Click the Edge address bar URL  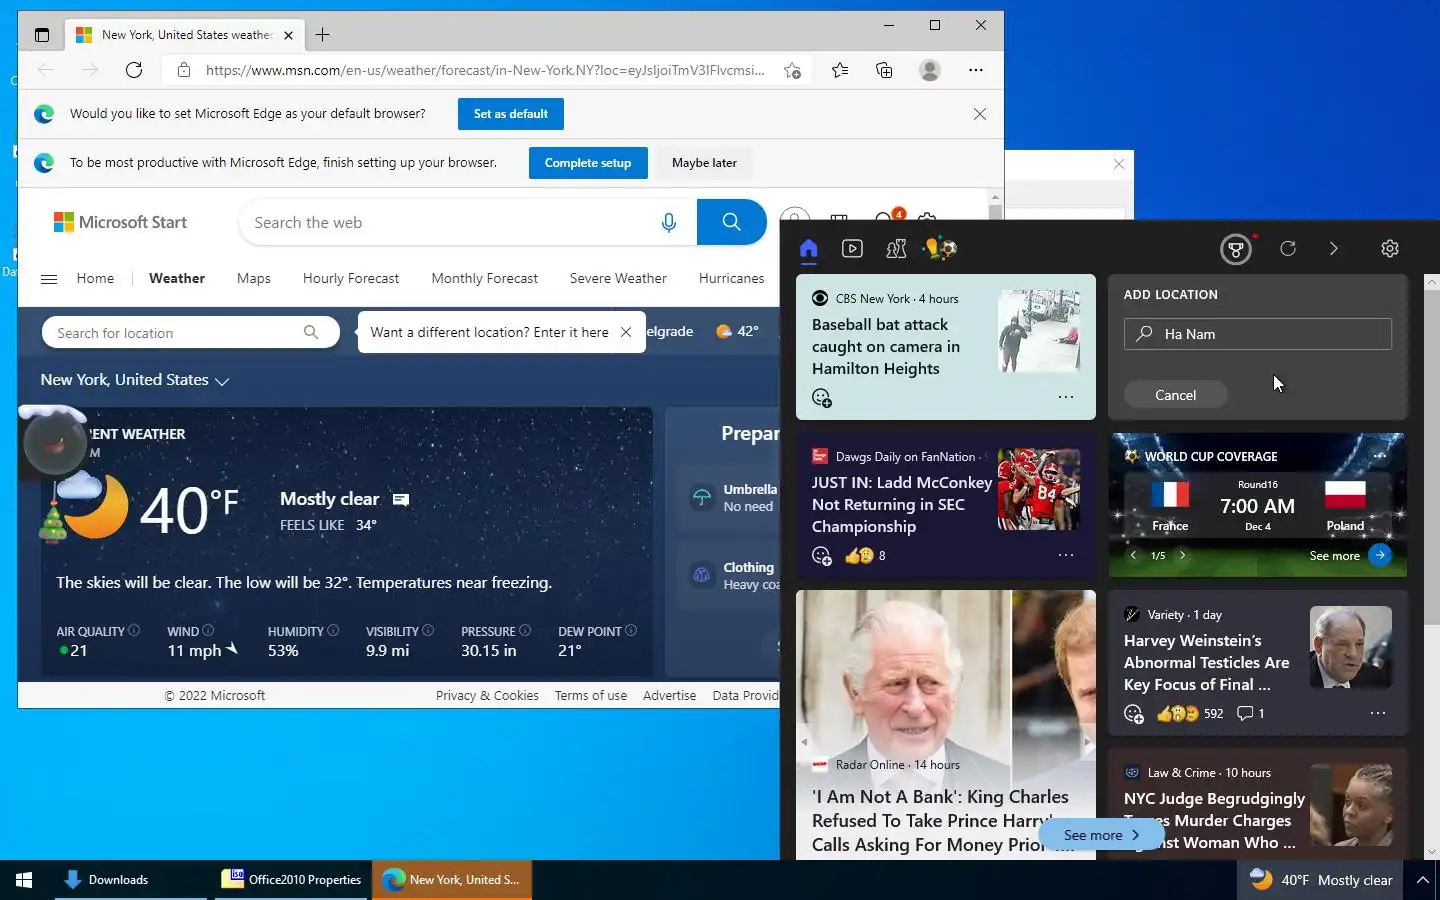click(x=485, y=70)
